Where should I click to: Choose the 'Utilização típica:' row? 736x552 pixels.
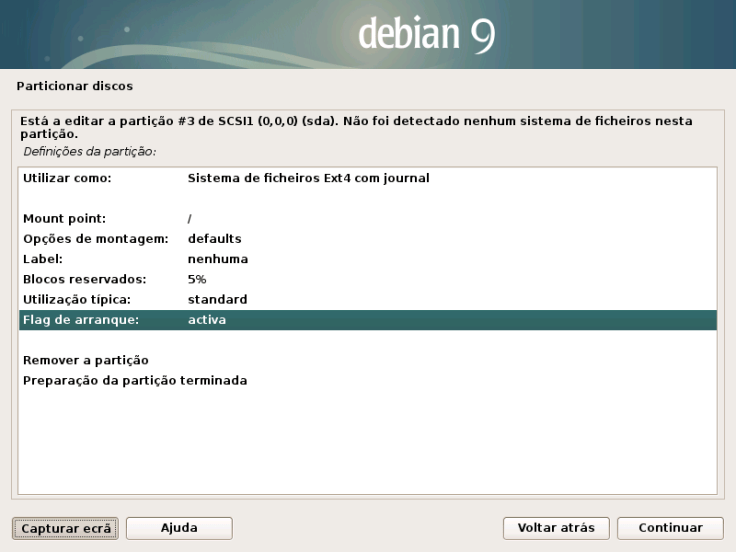click(77, 300)
